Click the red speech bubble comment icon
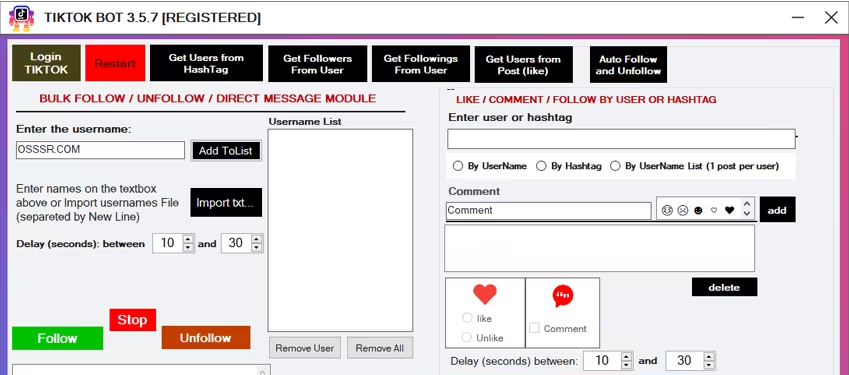Screen dimensions: 849x375 (563, 295)
